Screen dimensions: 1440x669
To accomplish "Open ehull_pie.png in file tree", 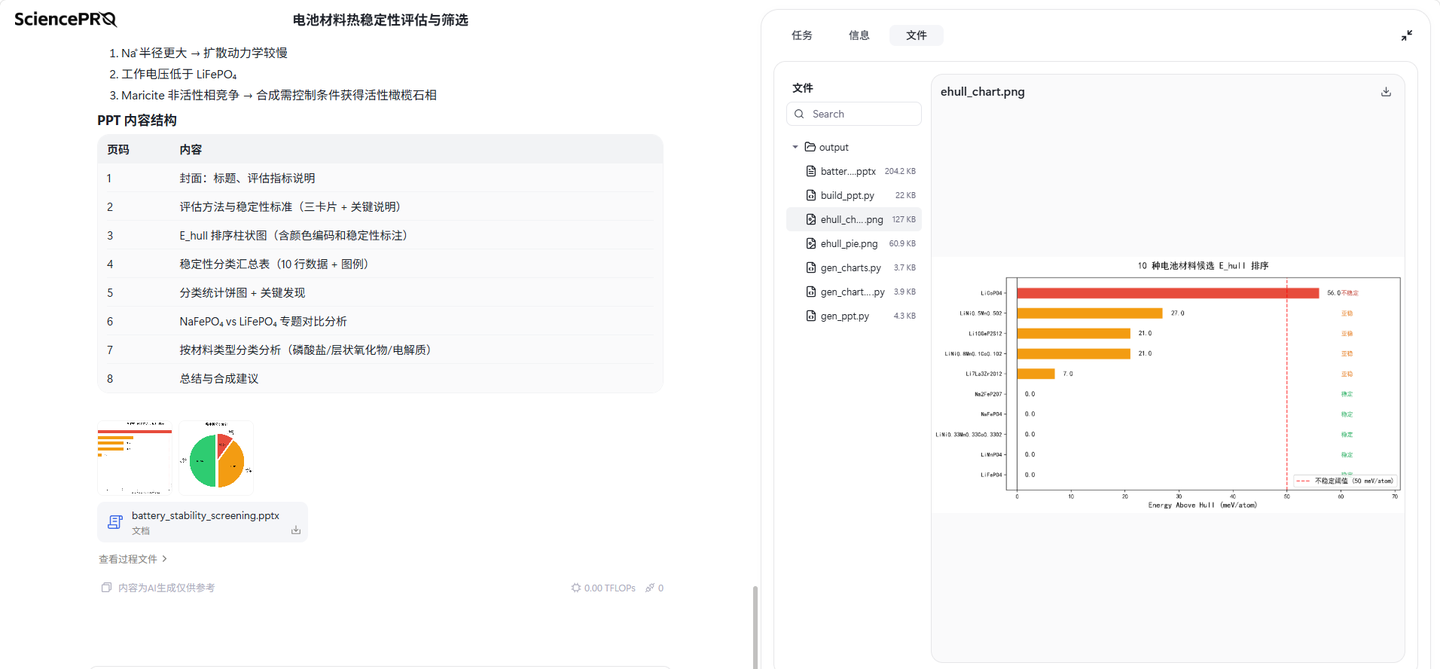I will pyautogui.click(x=854, y=243).
